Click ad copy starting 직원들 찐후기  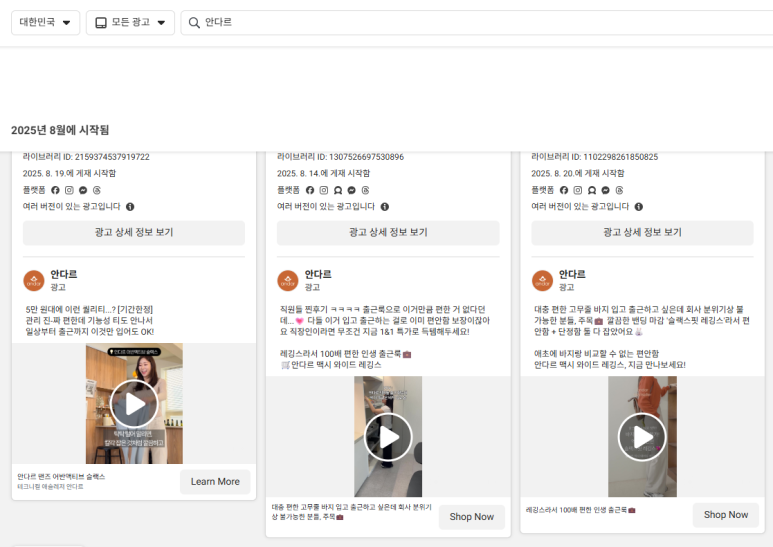click(x=385, y=337)
